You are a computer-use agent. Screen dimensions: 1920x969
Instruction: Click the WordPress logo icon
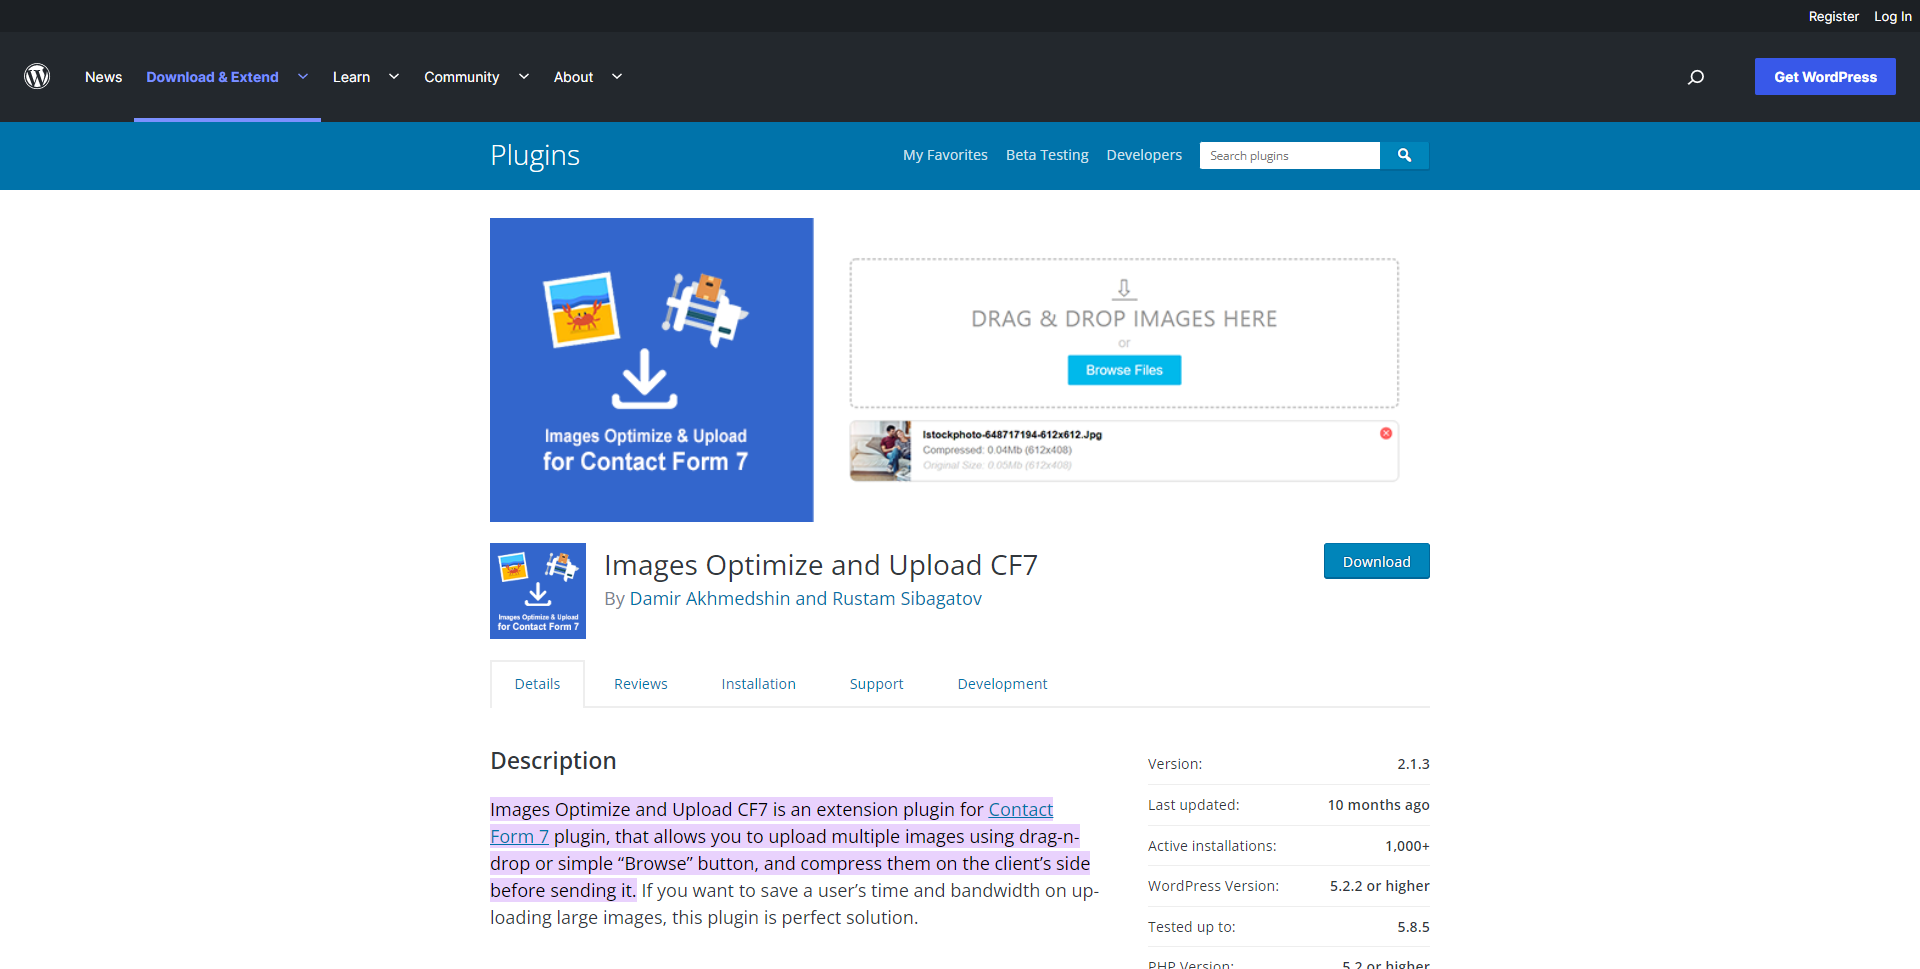click(37, 77)
